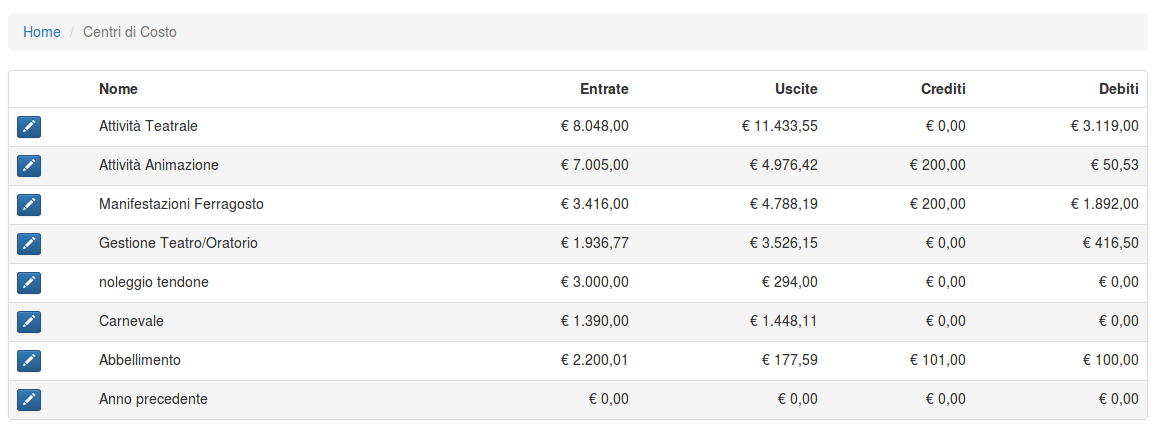Click Abbellimento entrate € 2.200,01
The image size is (1162, 438).
tap(595, 360)
